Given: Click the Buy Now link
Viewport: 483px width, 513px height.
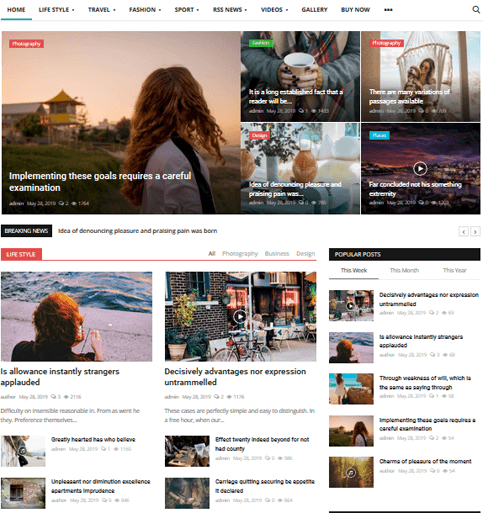Looking at the screenshot, I should [x=355, y=10].
